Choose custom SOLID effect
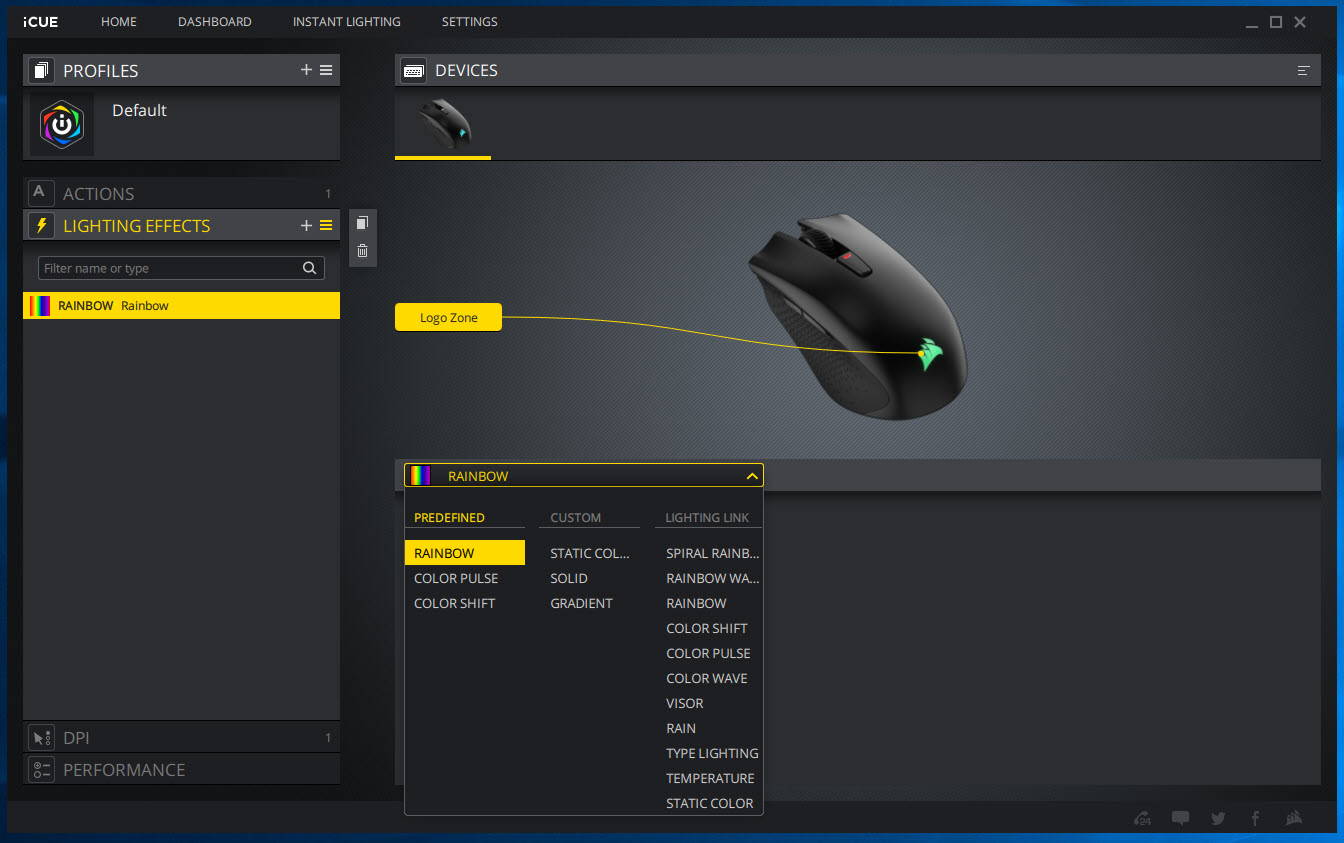Image resolution: width=1344 pixels, height=843 pixels. tap(569, 578)
